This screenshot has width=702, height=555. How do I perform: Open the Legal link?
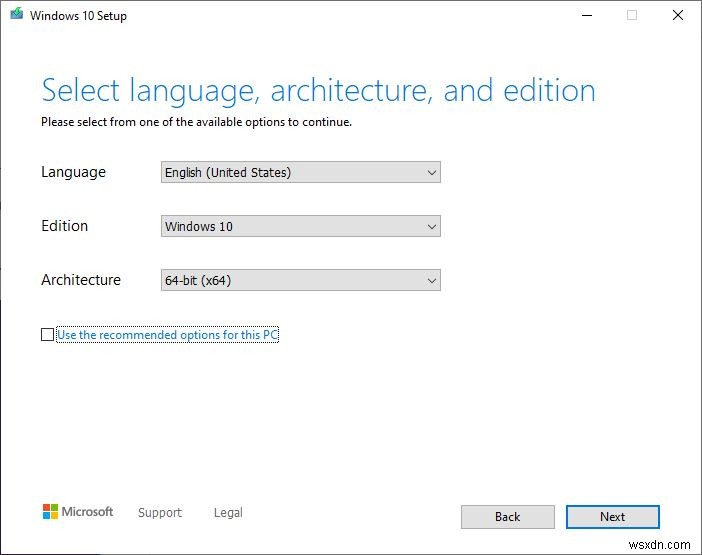[228, 512]
